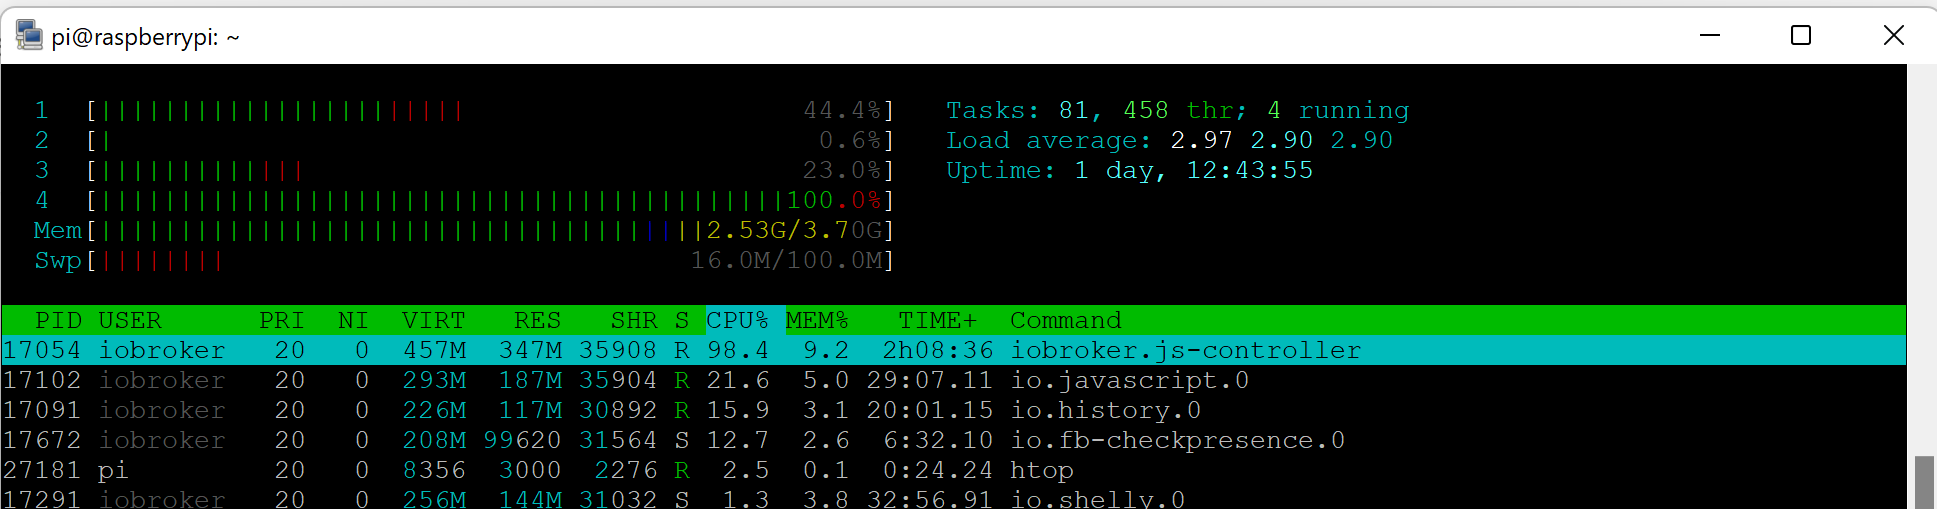Image resolution: width=1937 pixels, height=509 pixels.
Task: Click PID 17672 cell
Action: point(42,440)
